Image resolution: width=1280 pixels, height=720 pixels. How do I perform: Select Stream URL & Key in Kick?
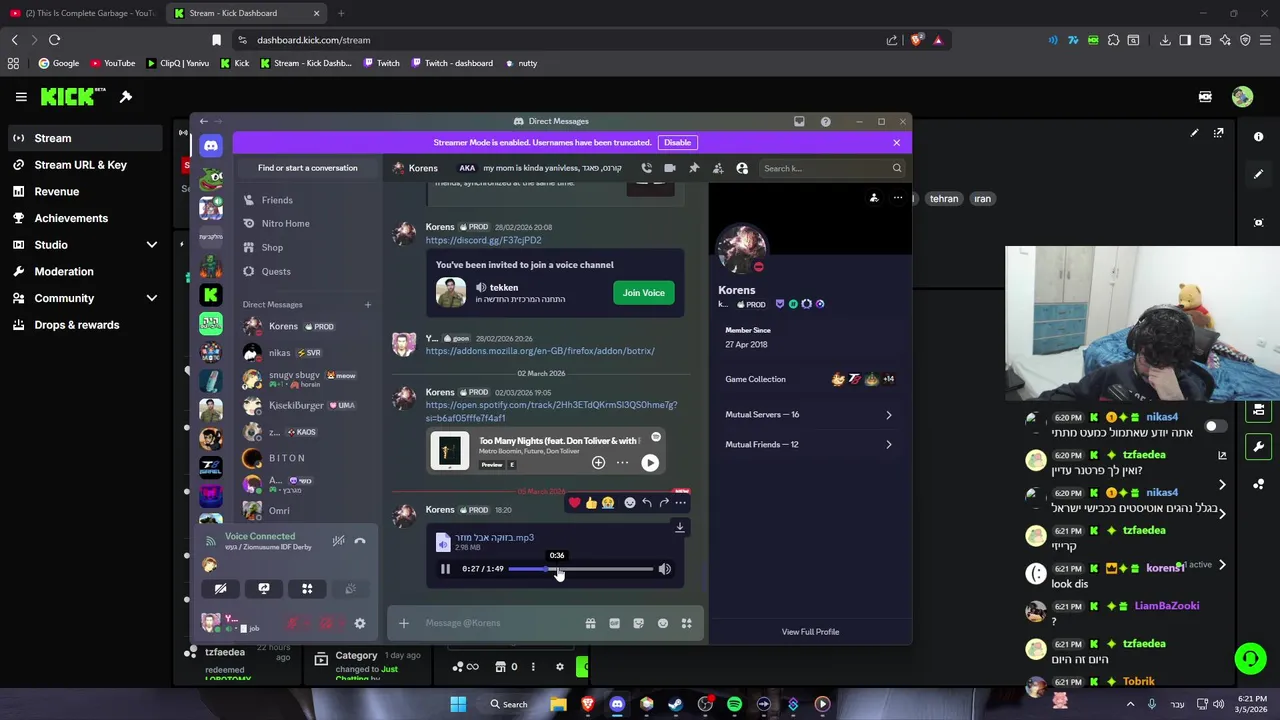(x=84, y=165)
